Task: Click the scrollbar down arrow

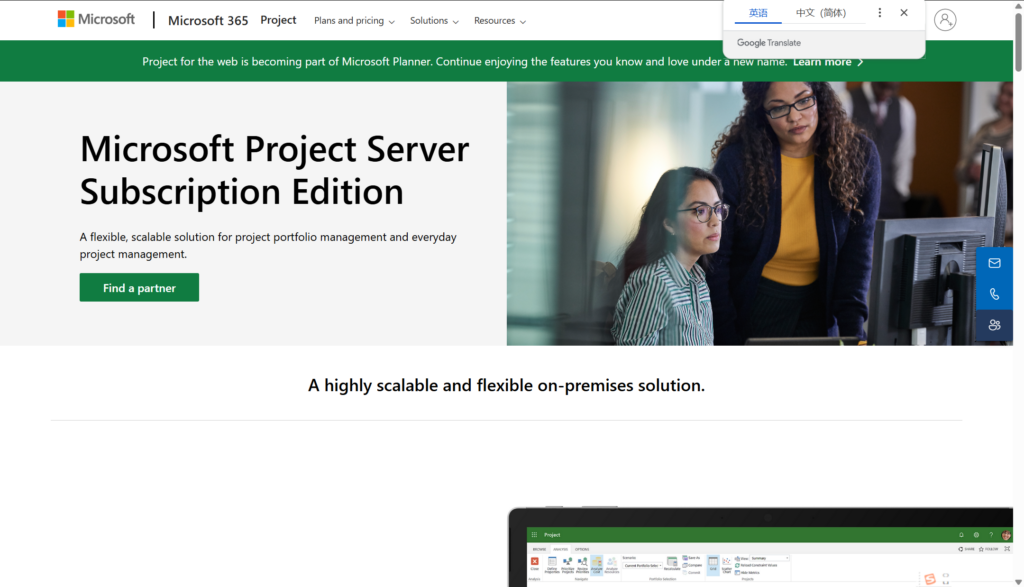Action: [1017, 580]
